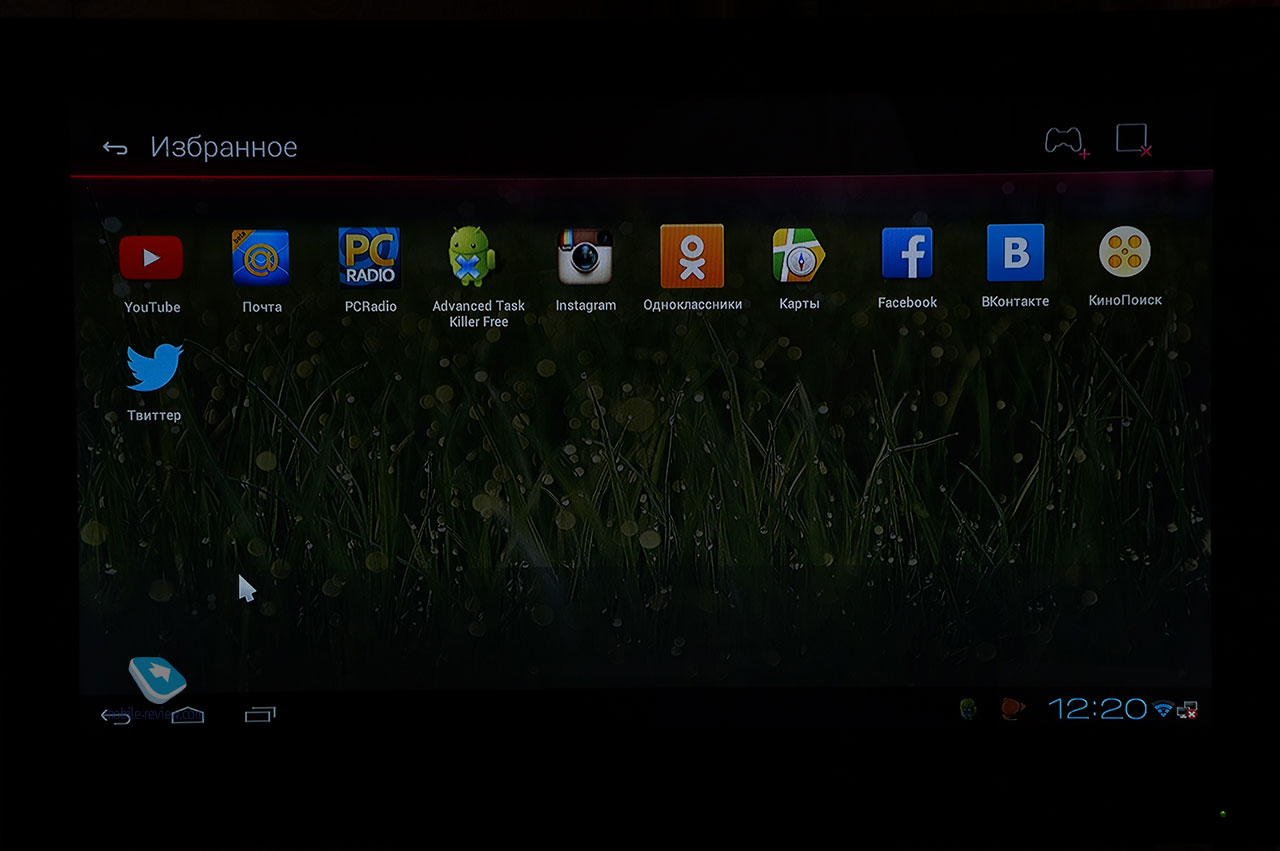Click the green Android notification icon
The height and width of the screenshot is (851, 1280).
click(x=968, y=709)
